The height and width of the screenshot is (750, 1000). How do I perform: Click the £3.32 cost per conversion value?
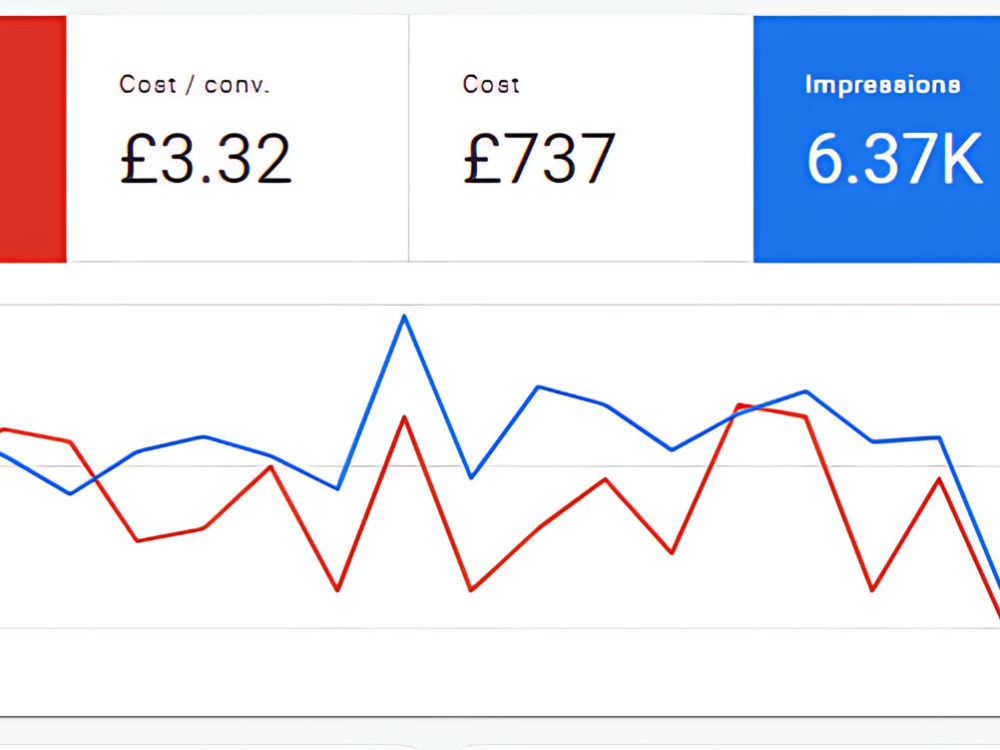[205, 159]
